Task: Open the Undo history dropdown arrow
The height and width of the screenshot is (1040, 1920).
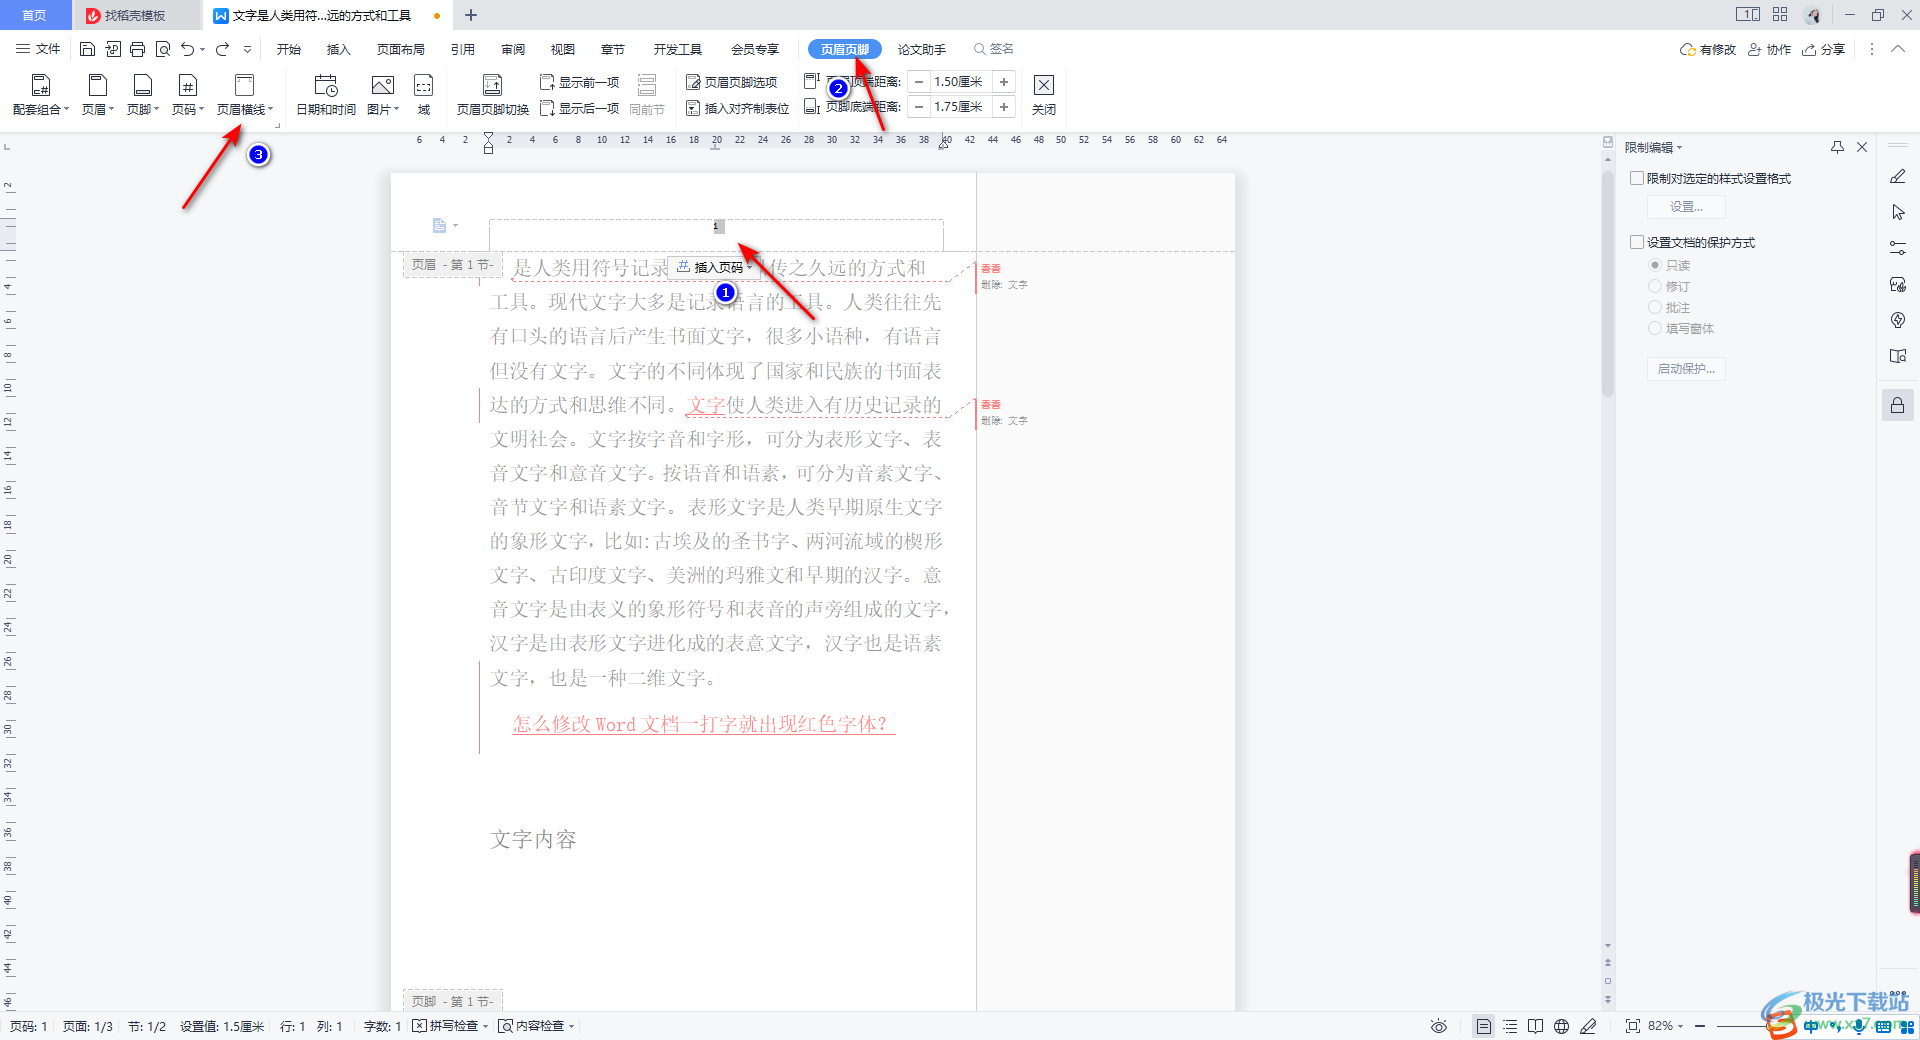Action: click(x=202, y=49)
